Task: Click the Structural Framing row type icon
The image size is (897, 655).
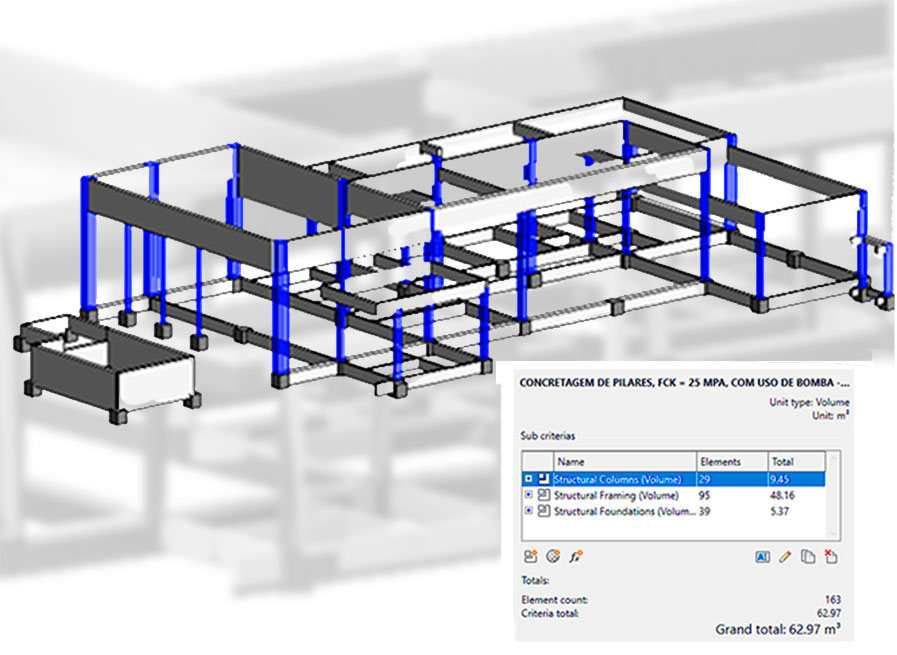Action: (544, 495)
